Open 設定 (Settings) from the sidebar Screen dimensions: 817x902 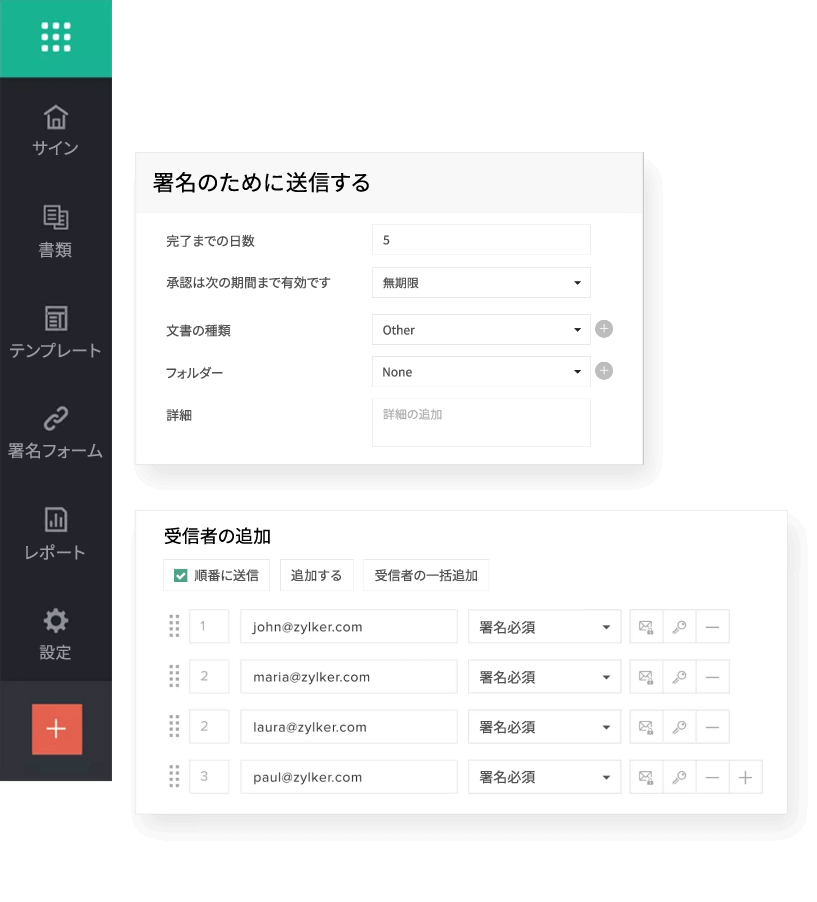(55, 635)
